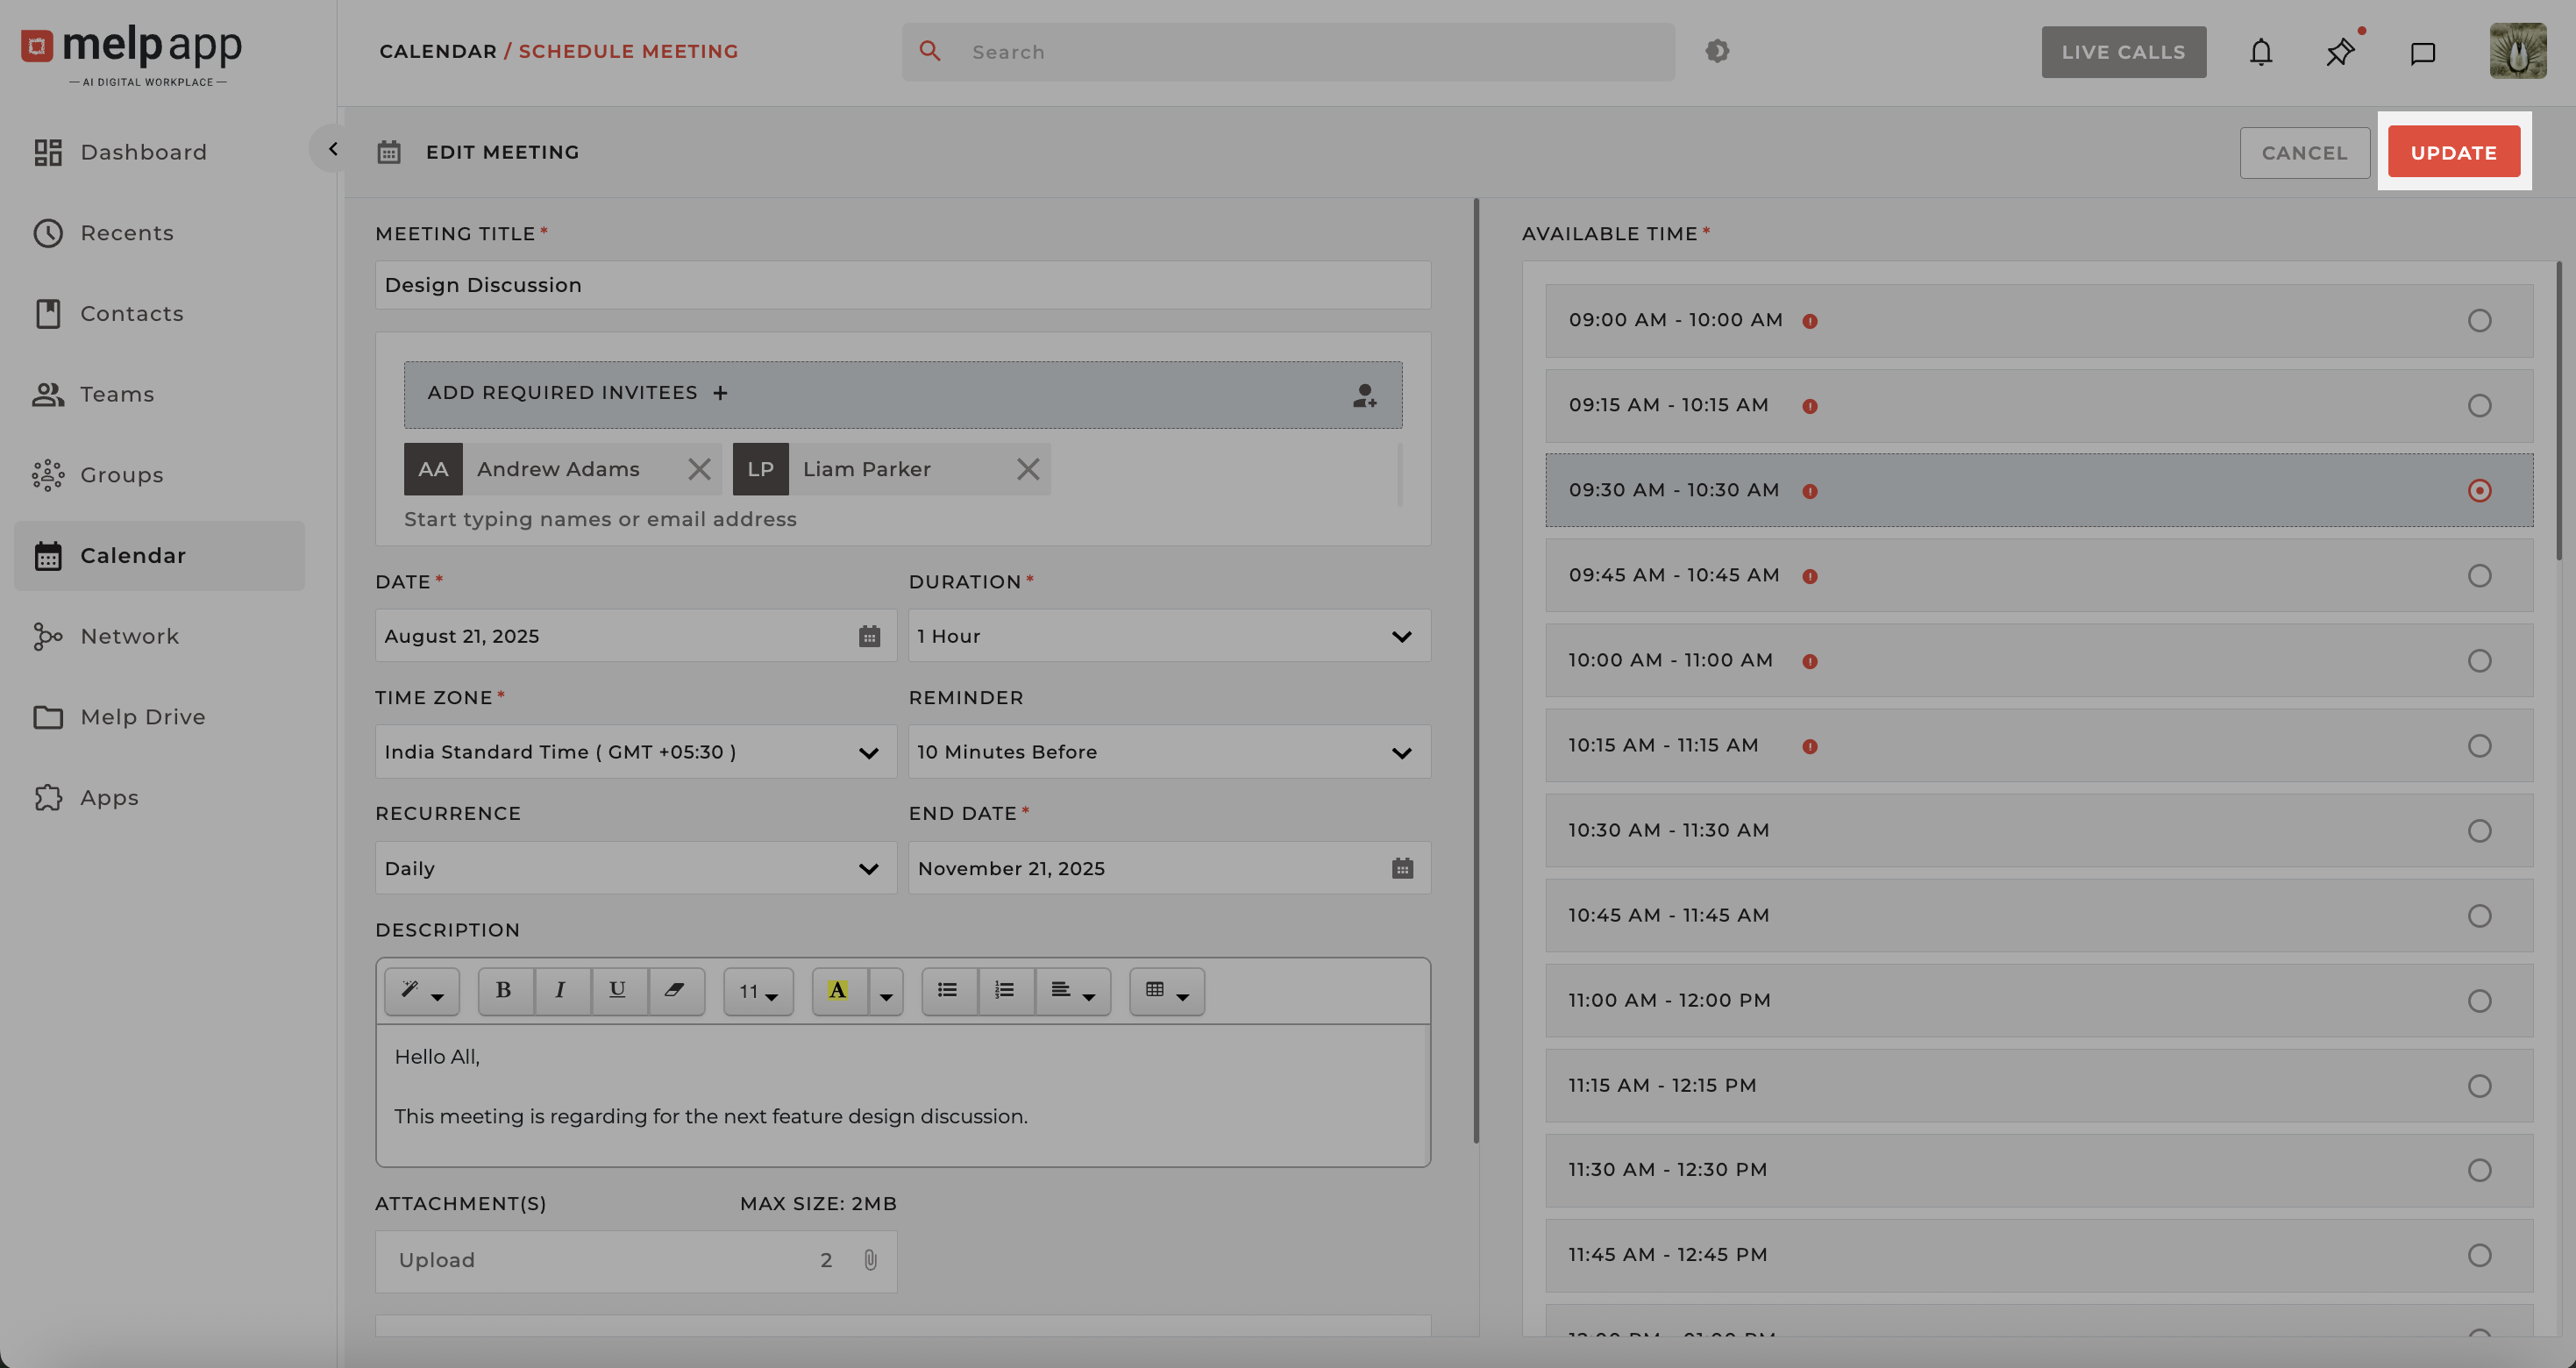Image resolution: width=2576 pixels, height=1368 pixels.
Task: Click the attachment paperclip icon
Action: pyautogui.click(x=870, y=1260)
